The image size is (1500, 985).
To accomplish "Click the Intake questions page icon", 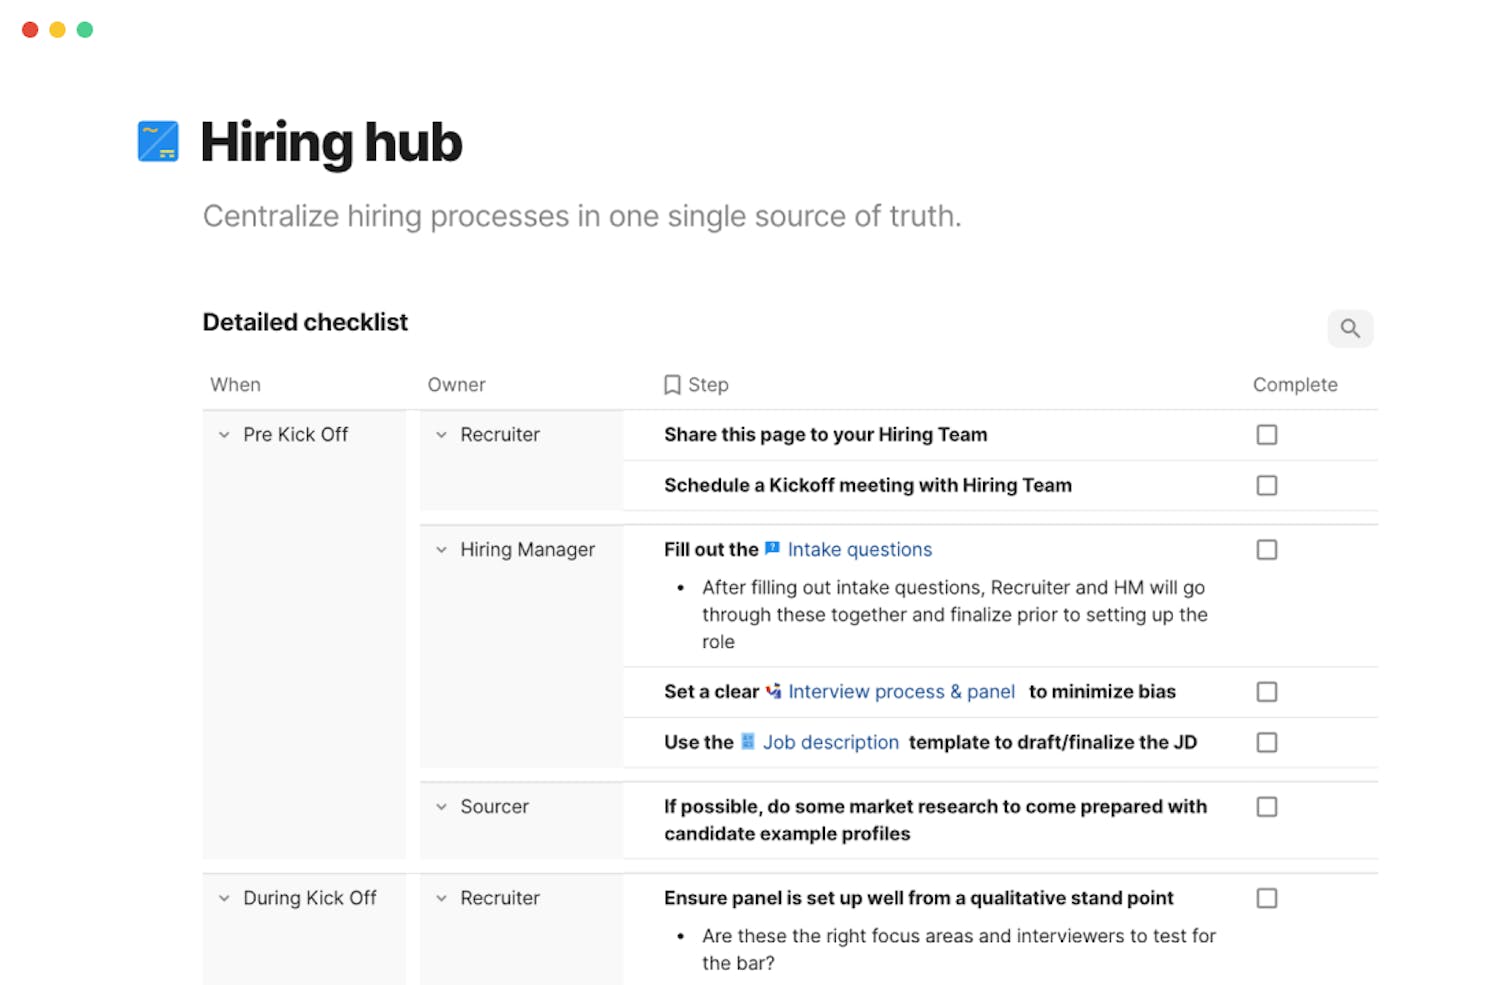I will [x=772, y=549].
